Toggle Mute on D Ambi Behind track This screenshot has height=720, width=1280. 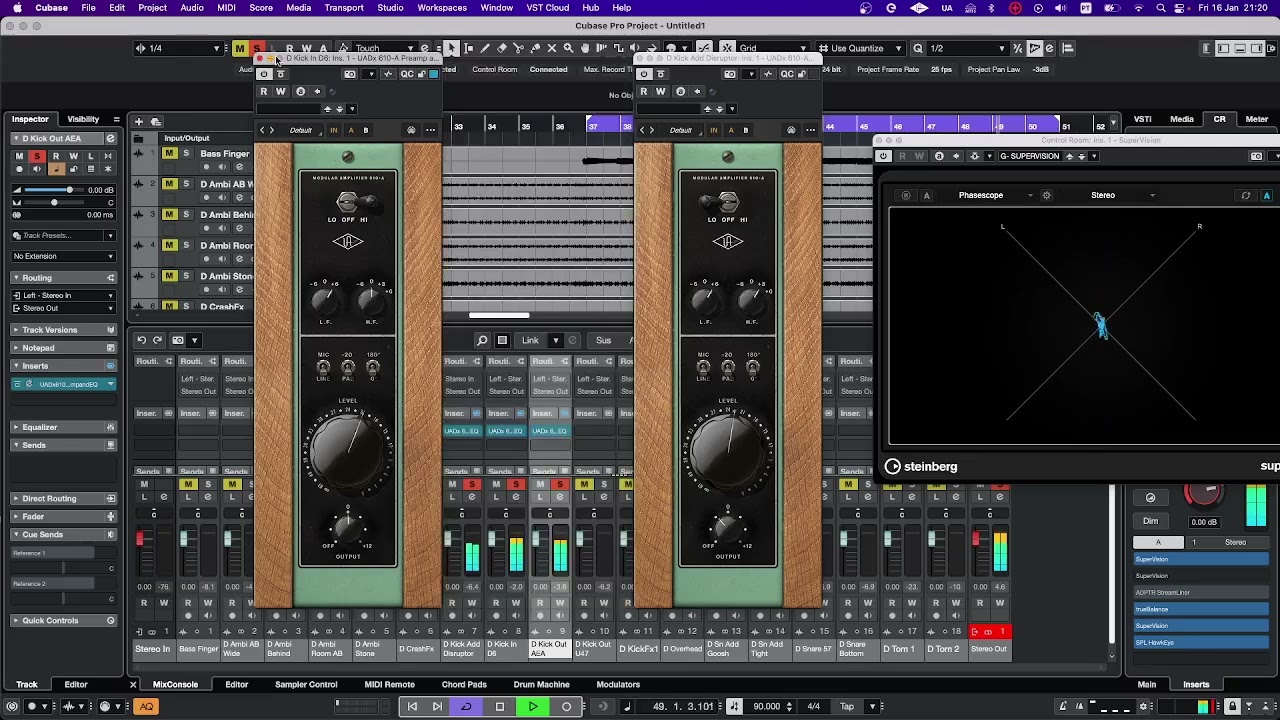pyautogui.click(x=169, y=215)
